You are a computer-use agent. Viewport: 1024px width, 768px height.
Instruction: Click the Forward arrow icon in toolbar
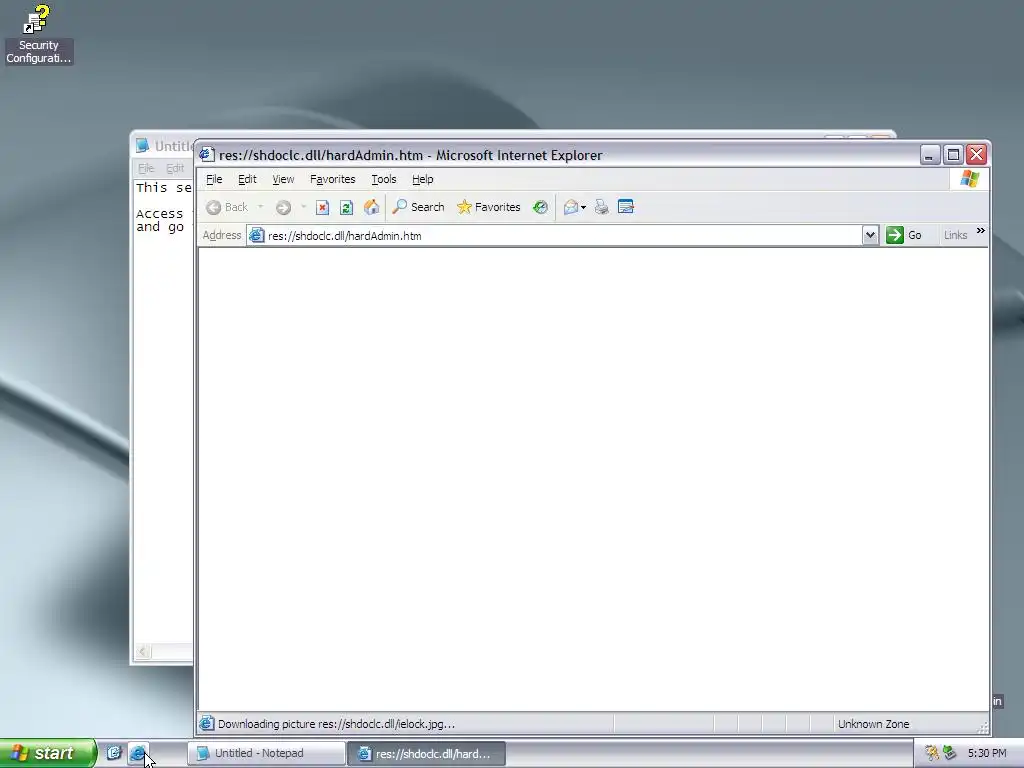point(283,208)
